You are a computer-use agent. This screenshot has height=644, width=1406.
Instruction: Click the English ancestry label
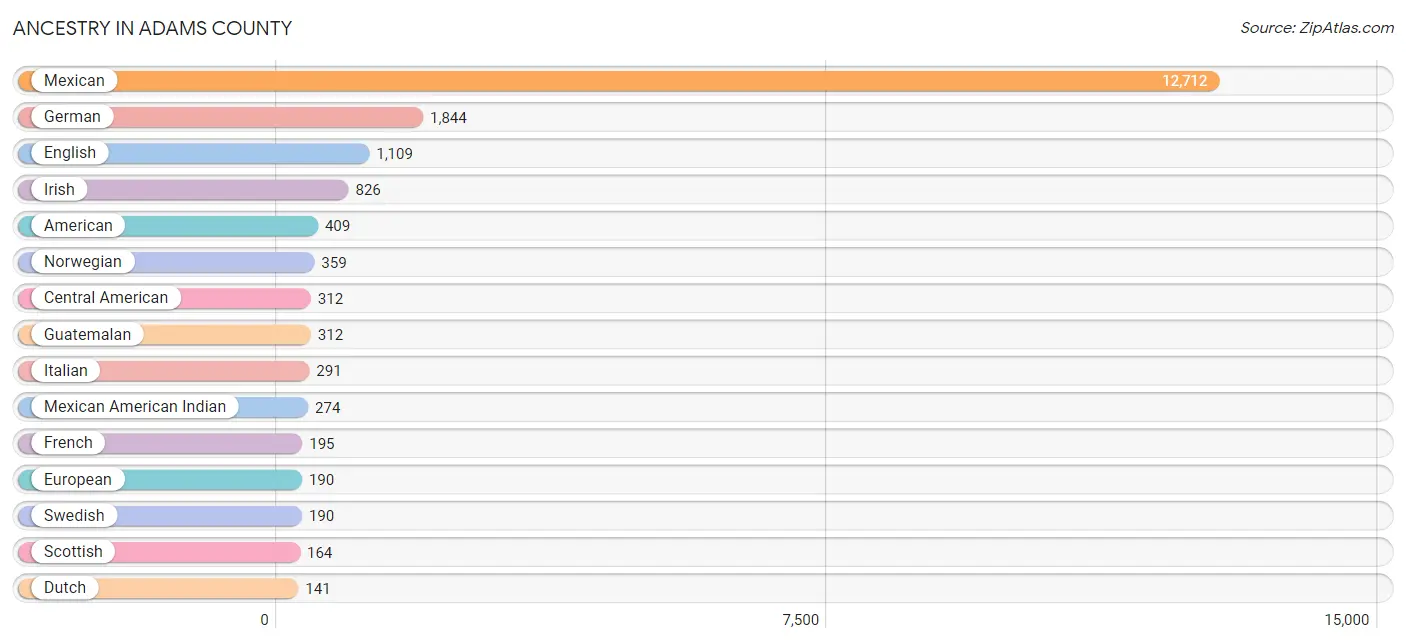point(70,153)
